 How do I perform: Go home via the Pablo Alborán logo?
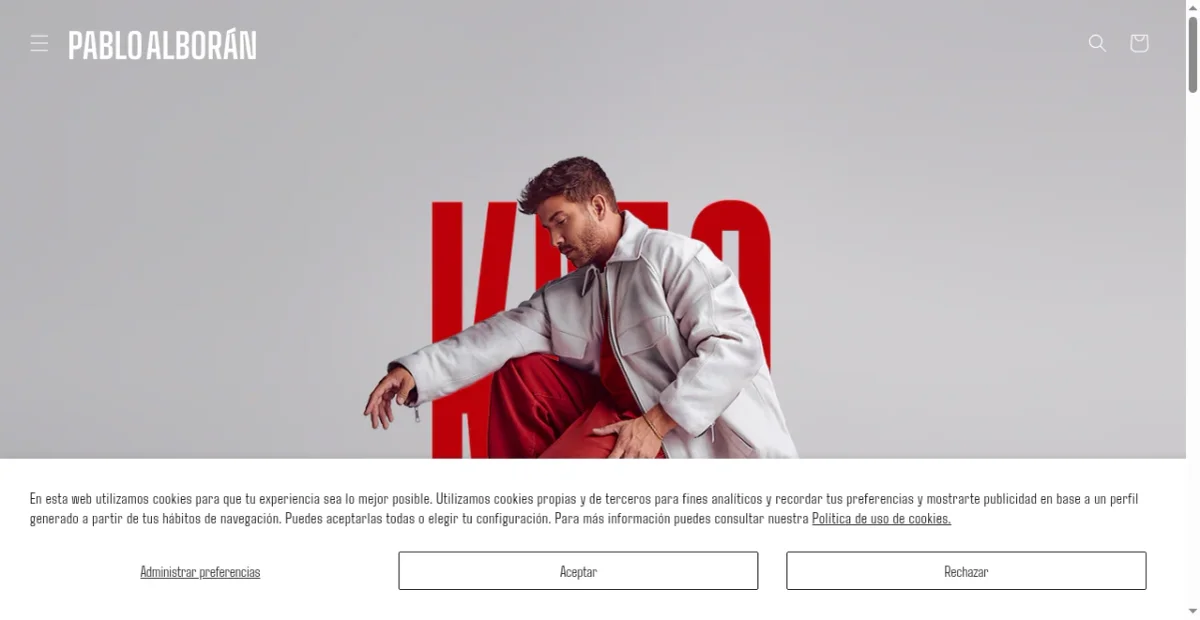pos(162,45)
